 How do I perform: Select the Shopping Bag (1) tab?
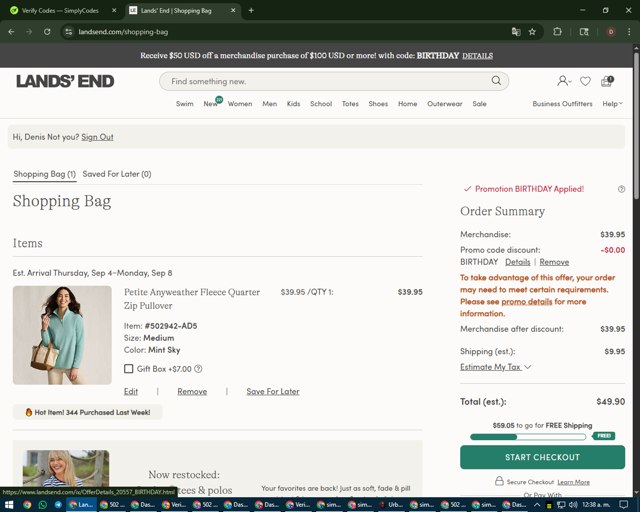(44, 174)
